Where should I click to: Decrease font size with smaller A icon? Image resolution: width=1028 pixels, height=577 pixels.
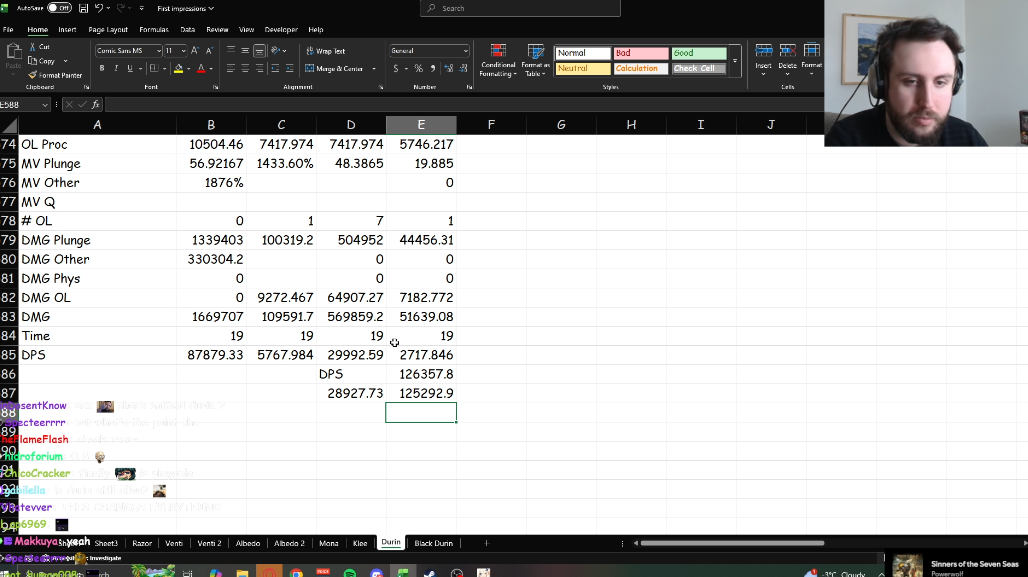point(209,50)
